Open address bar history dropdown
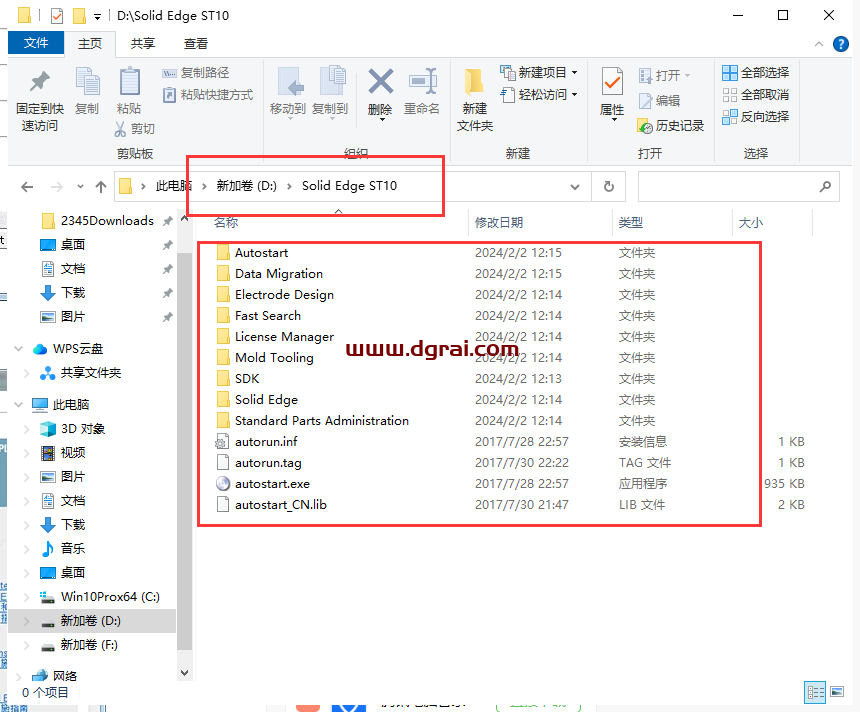This screenshot has width=860, height=712. coord(575,187)
